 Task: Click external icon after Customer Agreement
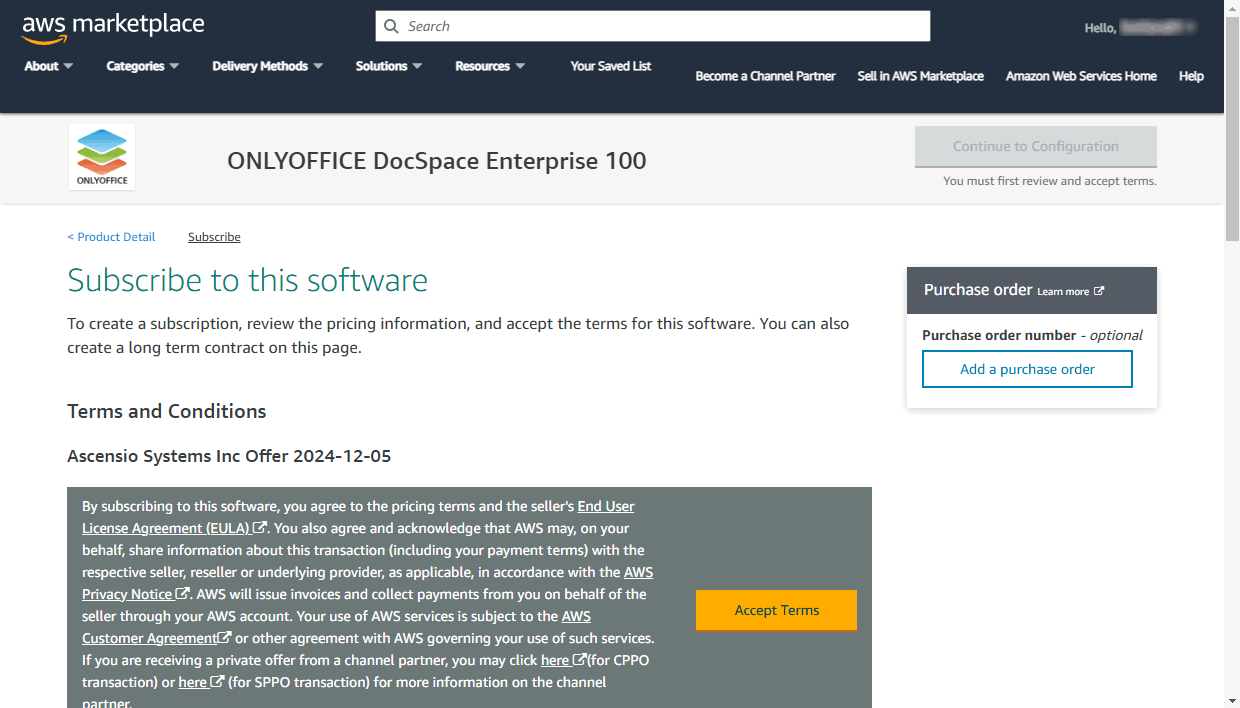[x=225, y=638]
